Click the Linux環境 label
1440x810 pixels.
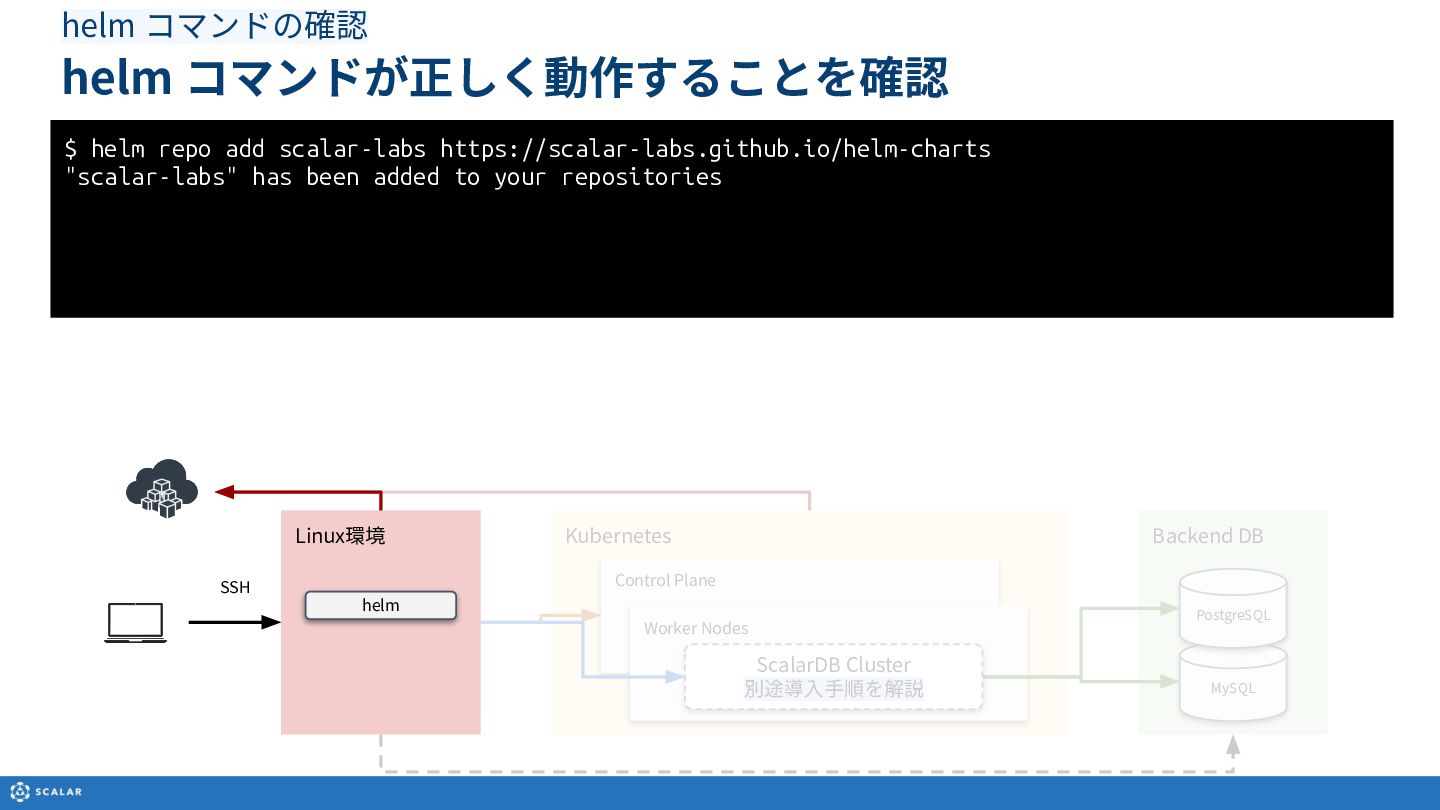click(340, 536)
